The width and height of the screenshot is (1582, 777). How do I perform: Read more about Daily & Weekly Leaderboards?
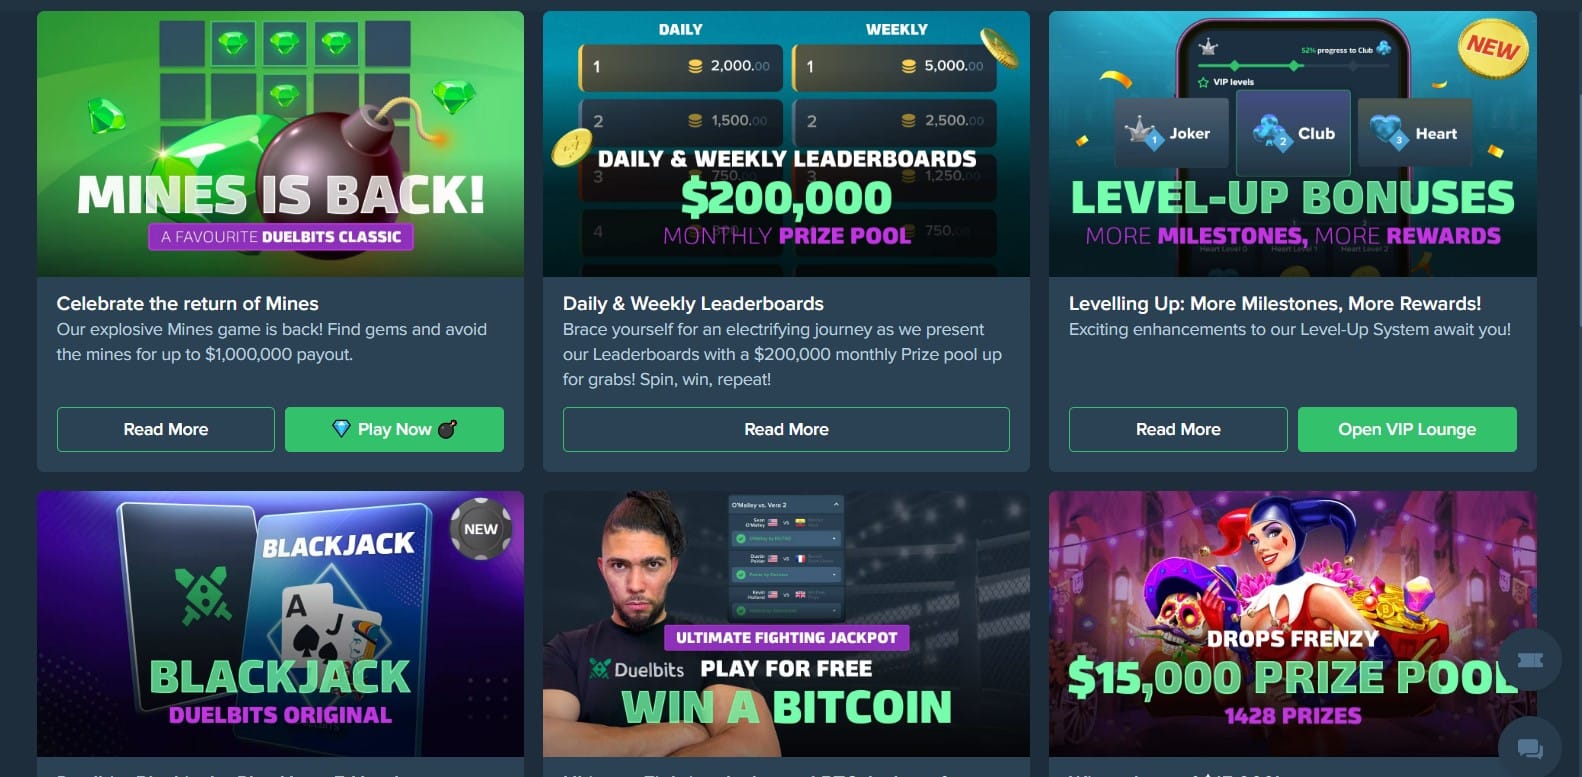click(786, 429)
